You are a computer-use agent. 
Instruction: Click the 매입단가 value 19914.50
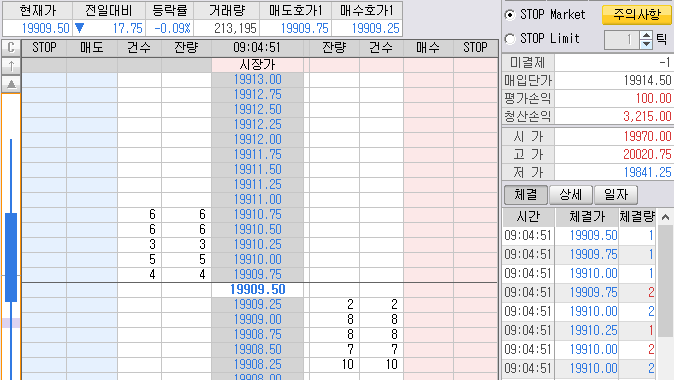click(x=647, y=80)
